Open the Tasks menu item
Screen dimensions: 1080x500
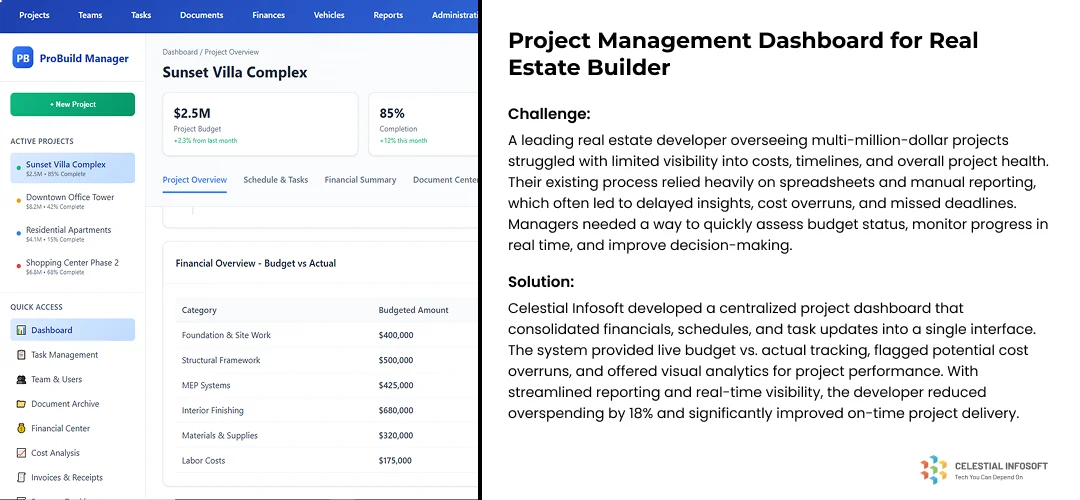coord(141,15)
